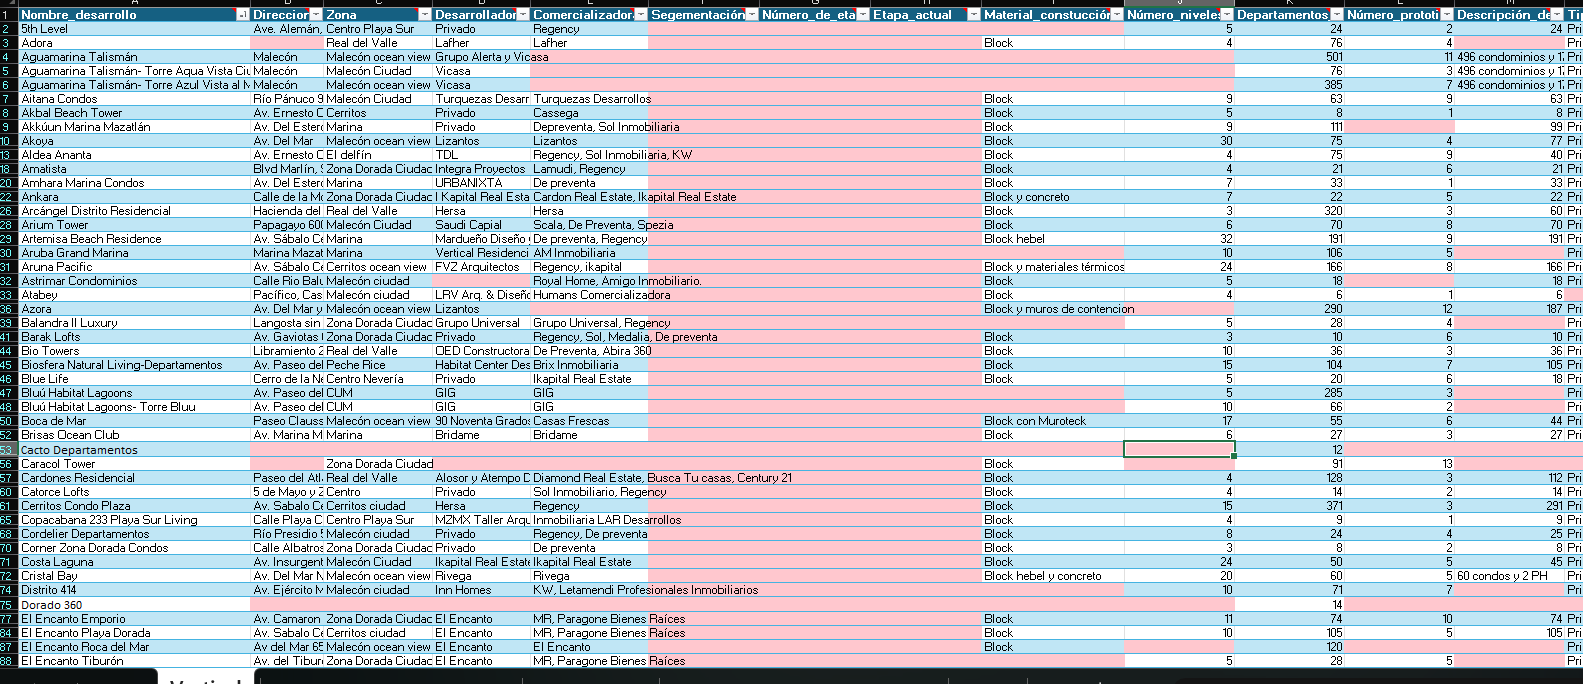Open the Comercializadora filter dropdown

coord(641,15)
